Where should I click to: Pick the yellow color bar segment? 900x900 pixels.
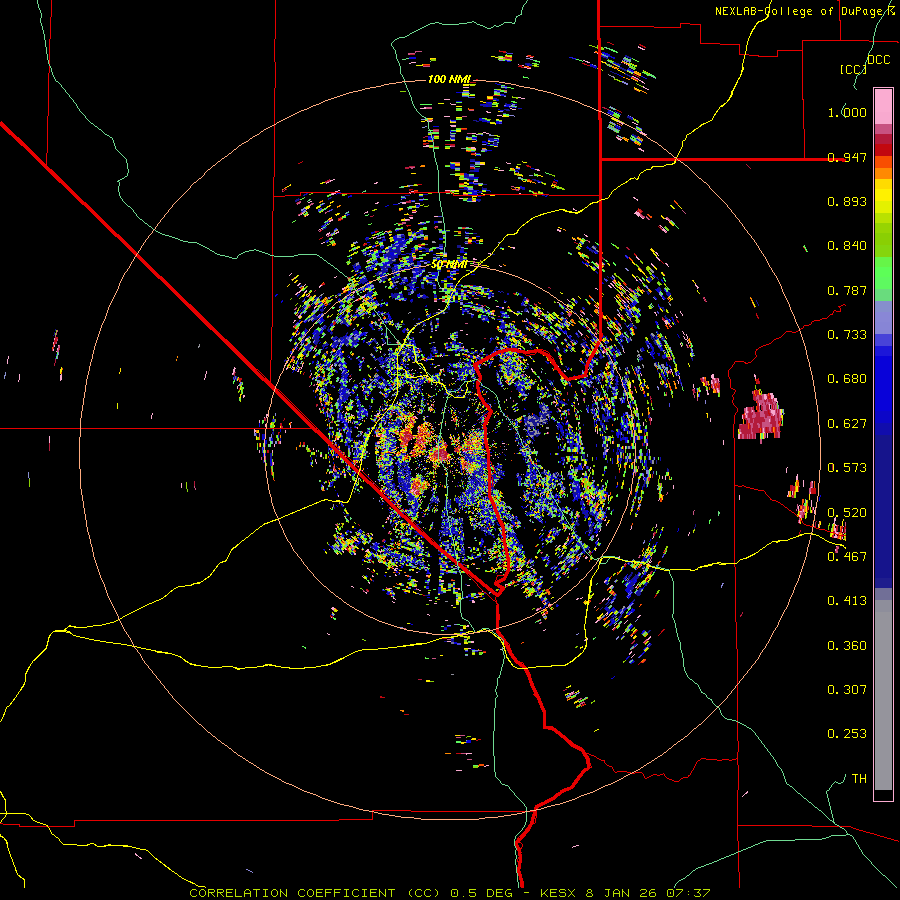[x=883, y=196]
